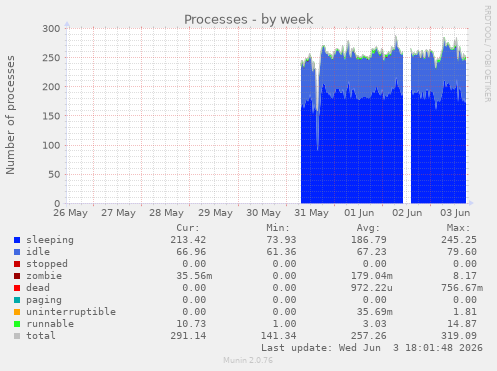The width and height of the screenshot is (497, 371).
Task: Click the '03 Jun' x-axis label
Action: 455,213
